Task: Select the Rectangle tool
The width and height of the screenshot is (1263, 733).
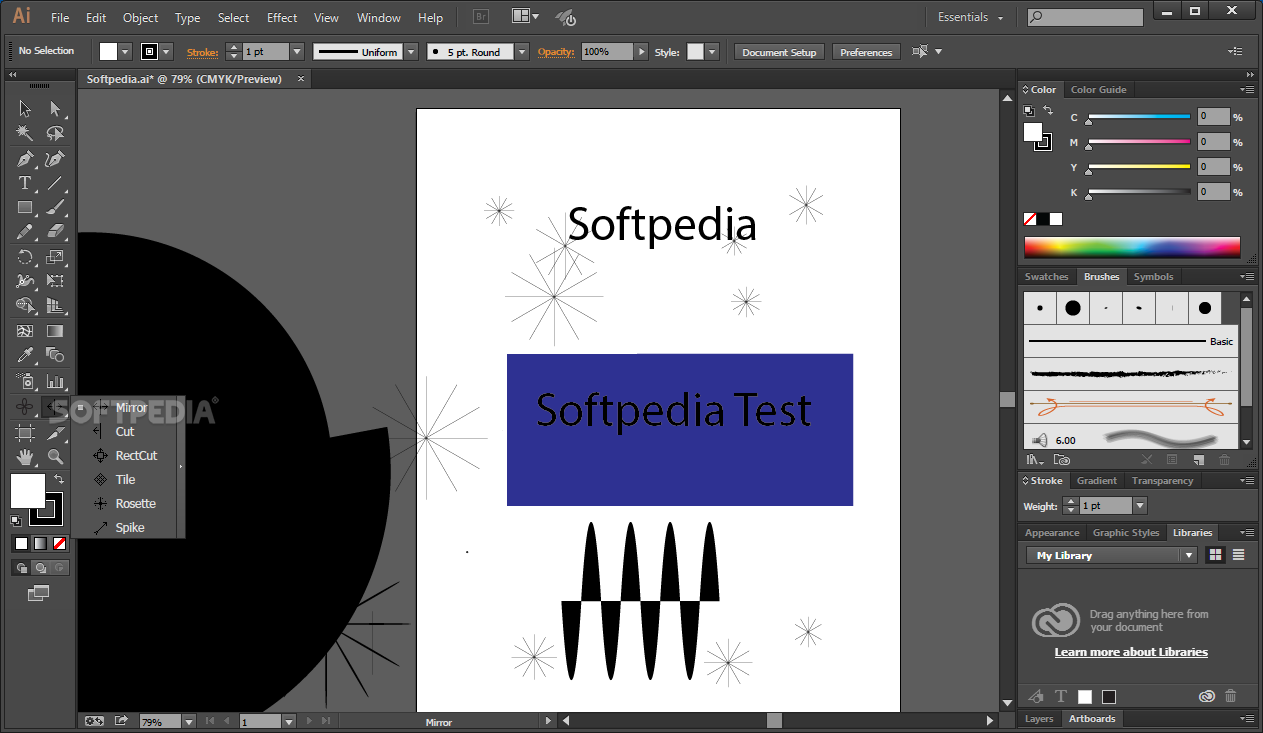Action: 25,208
